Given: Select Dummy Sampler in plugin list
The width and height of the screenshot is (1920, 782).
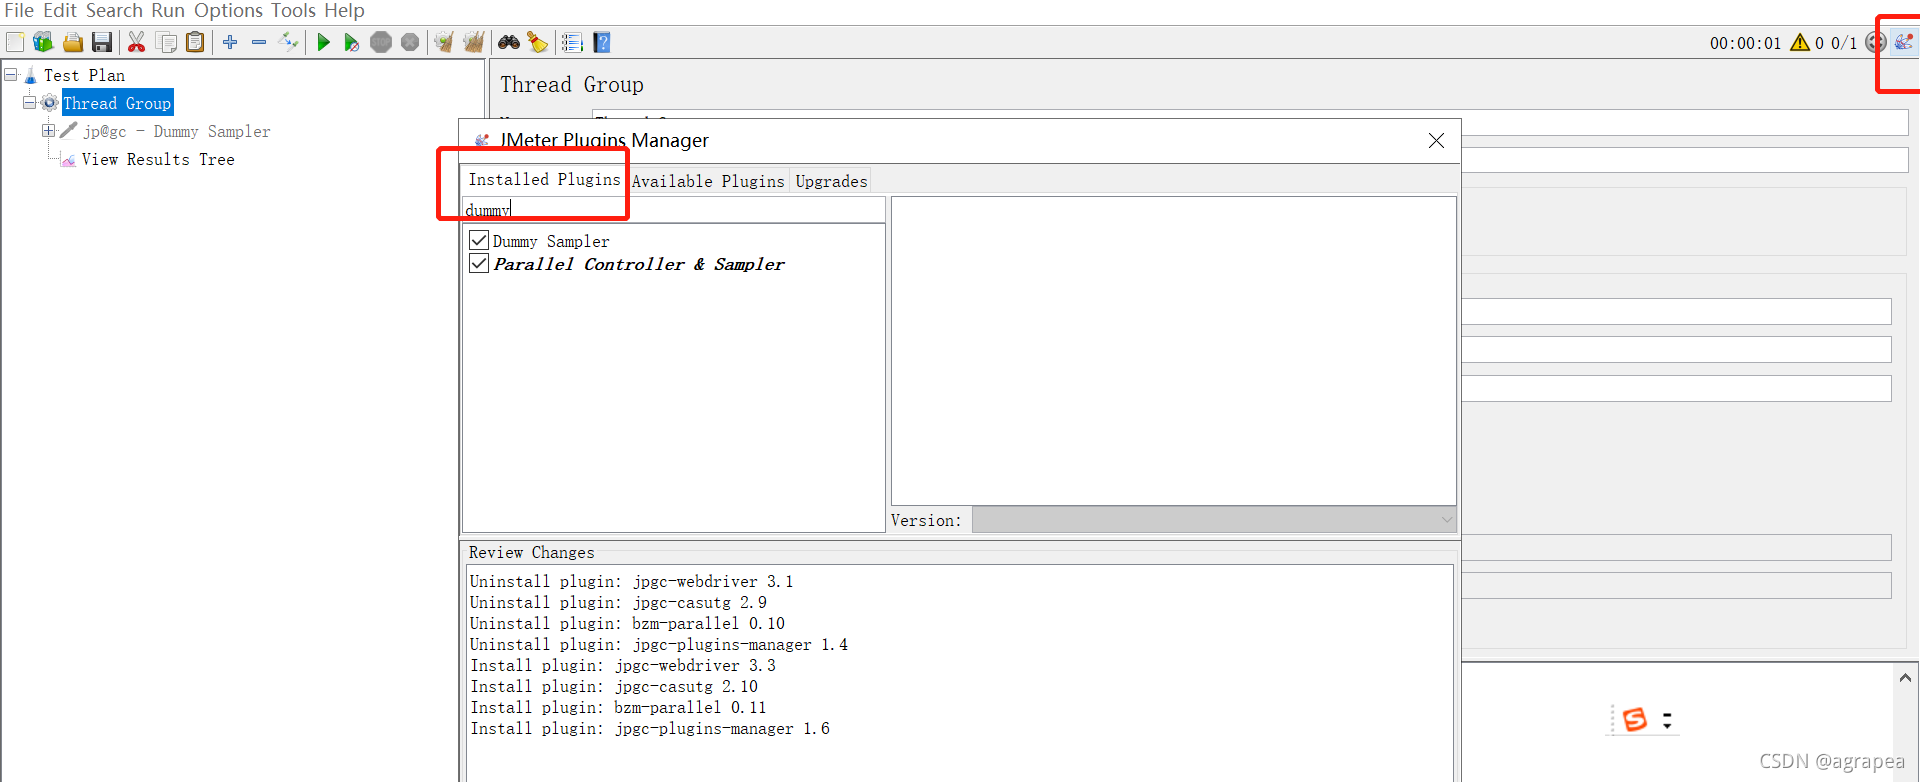Looking at the screenshot, I should [x=551, y=241].
